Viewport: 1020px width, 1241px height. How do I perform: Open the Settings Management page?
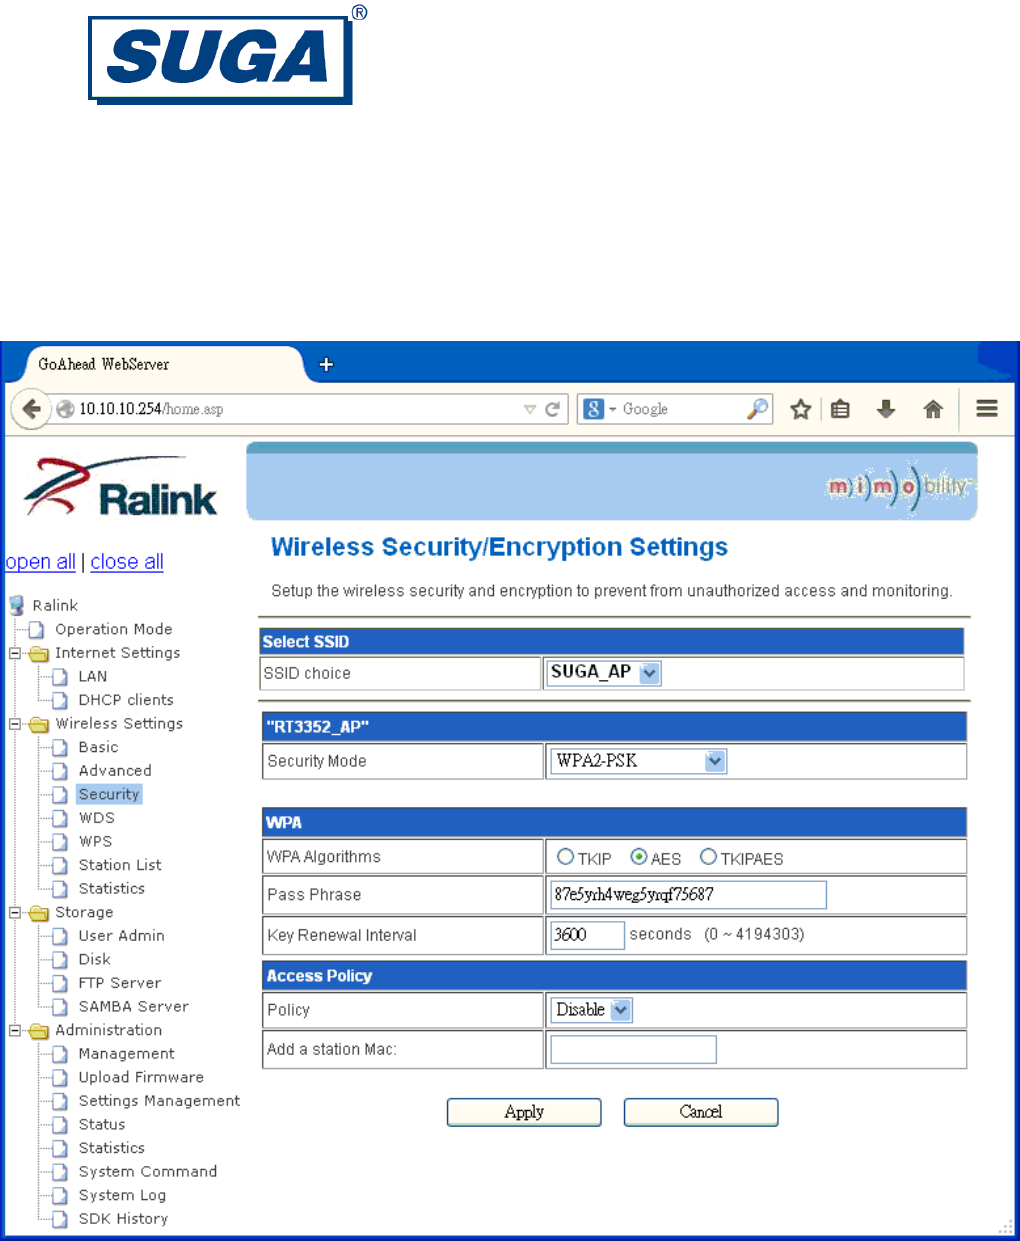[159, 1101]
